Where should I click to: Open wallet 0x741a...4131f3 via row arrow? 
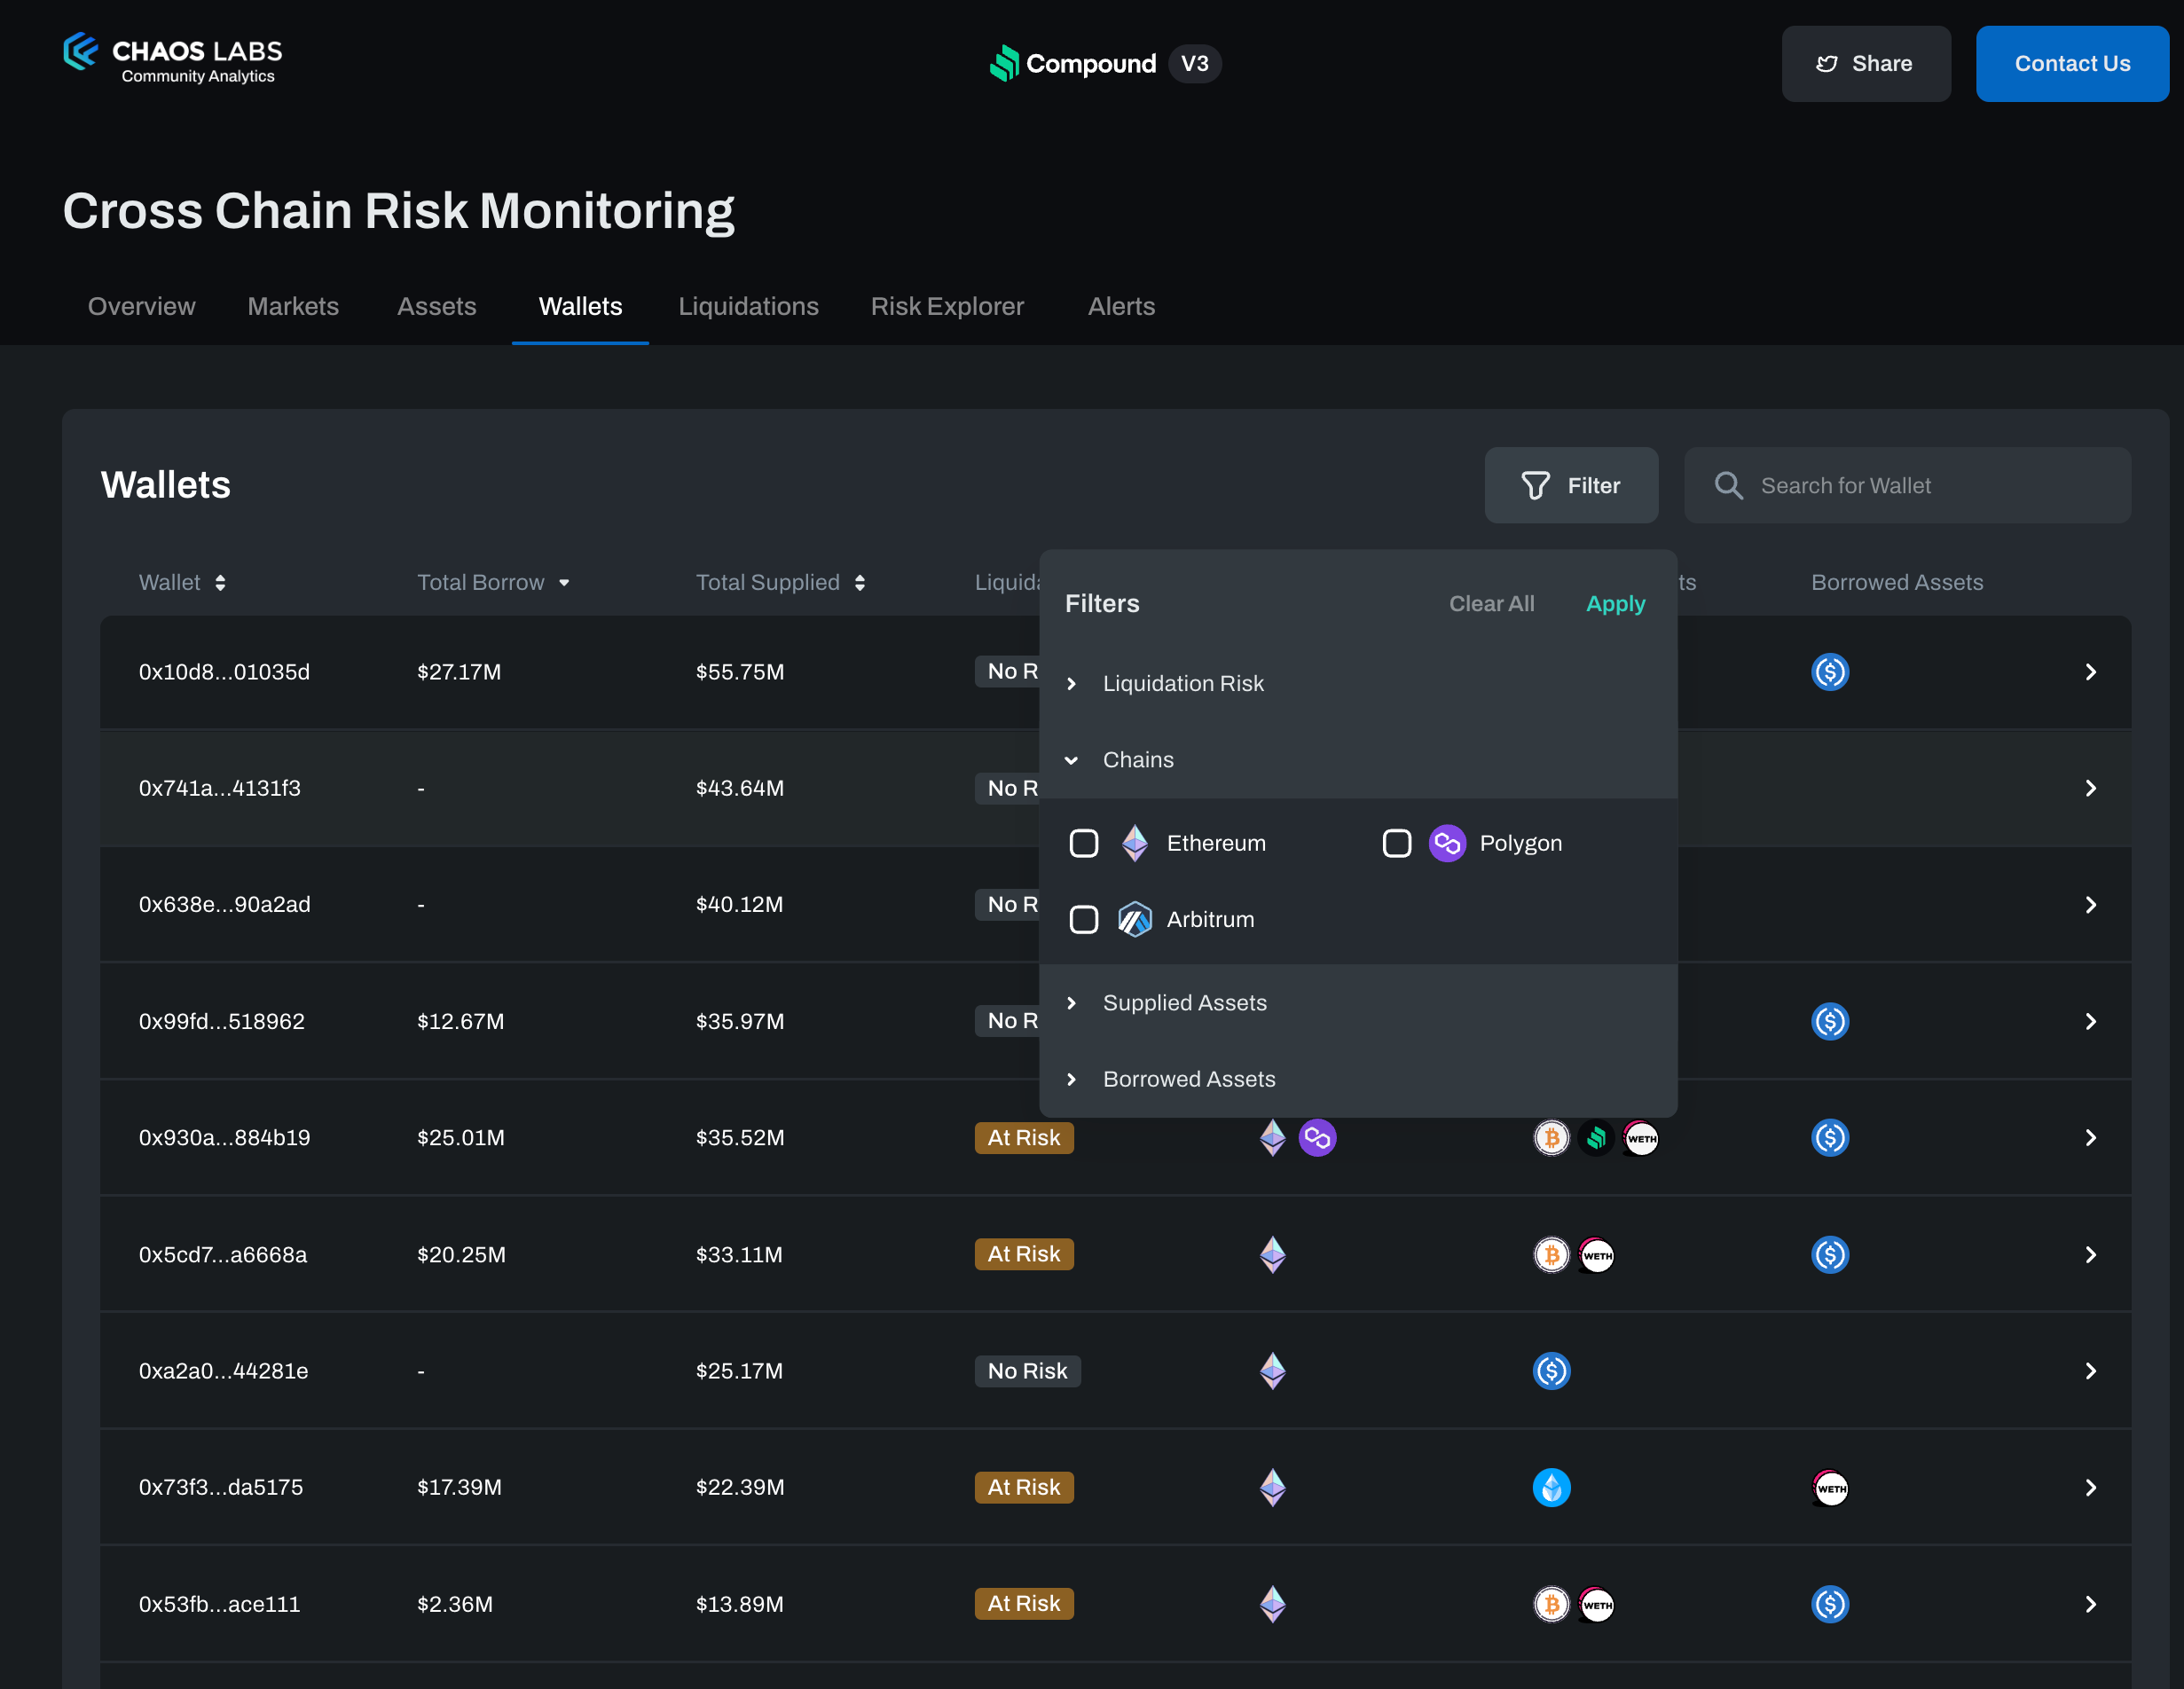click(2090, 789)
